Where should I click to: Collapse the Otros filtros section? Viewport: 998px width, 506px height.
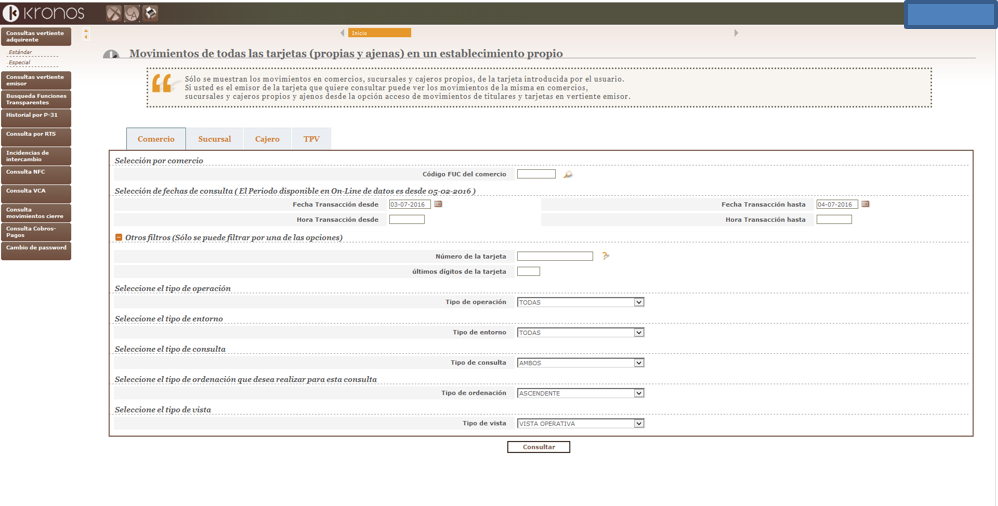pyautogui.click(x=118, y=237)
